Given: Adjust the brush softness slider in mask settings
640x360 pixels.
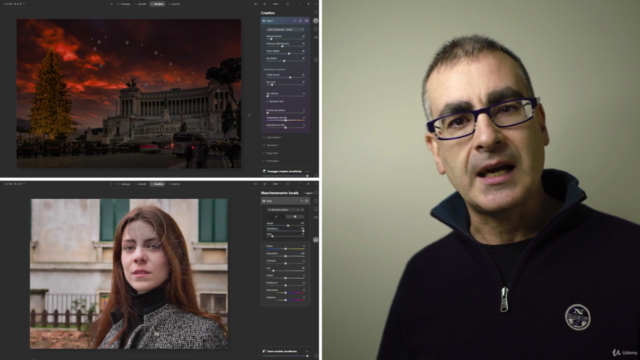Looking at the screenshot, I should [285, 231].
